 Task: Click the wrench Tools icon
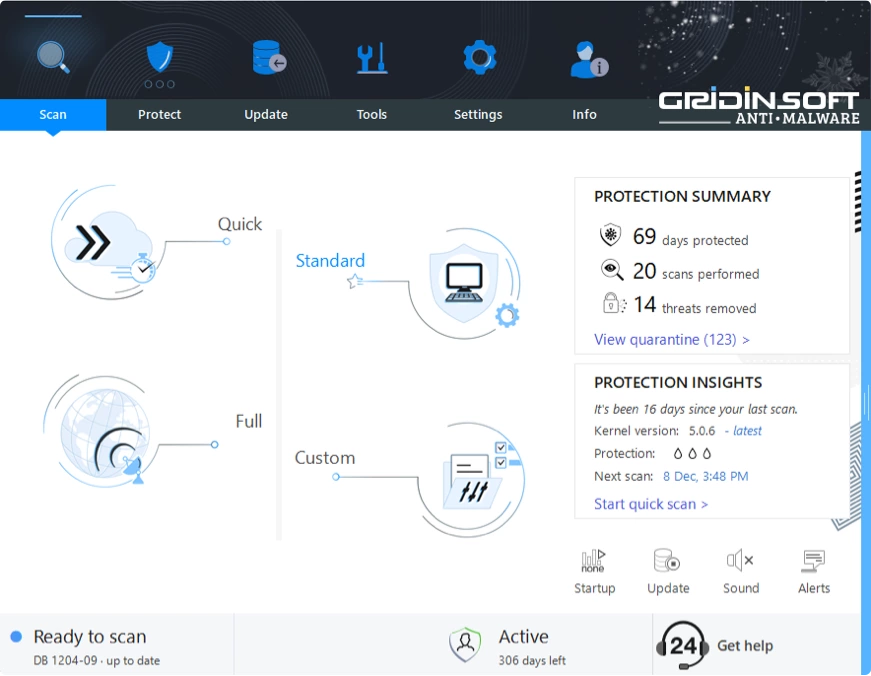pos(372,58)
